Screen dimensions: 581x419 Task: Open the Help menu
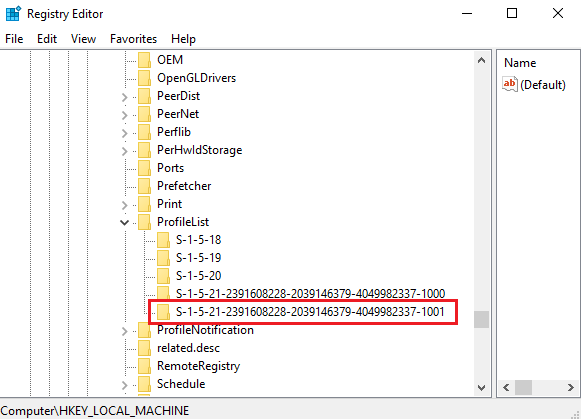point(183,39)
